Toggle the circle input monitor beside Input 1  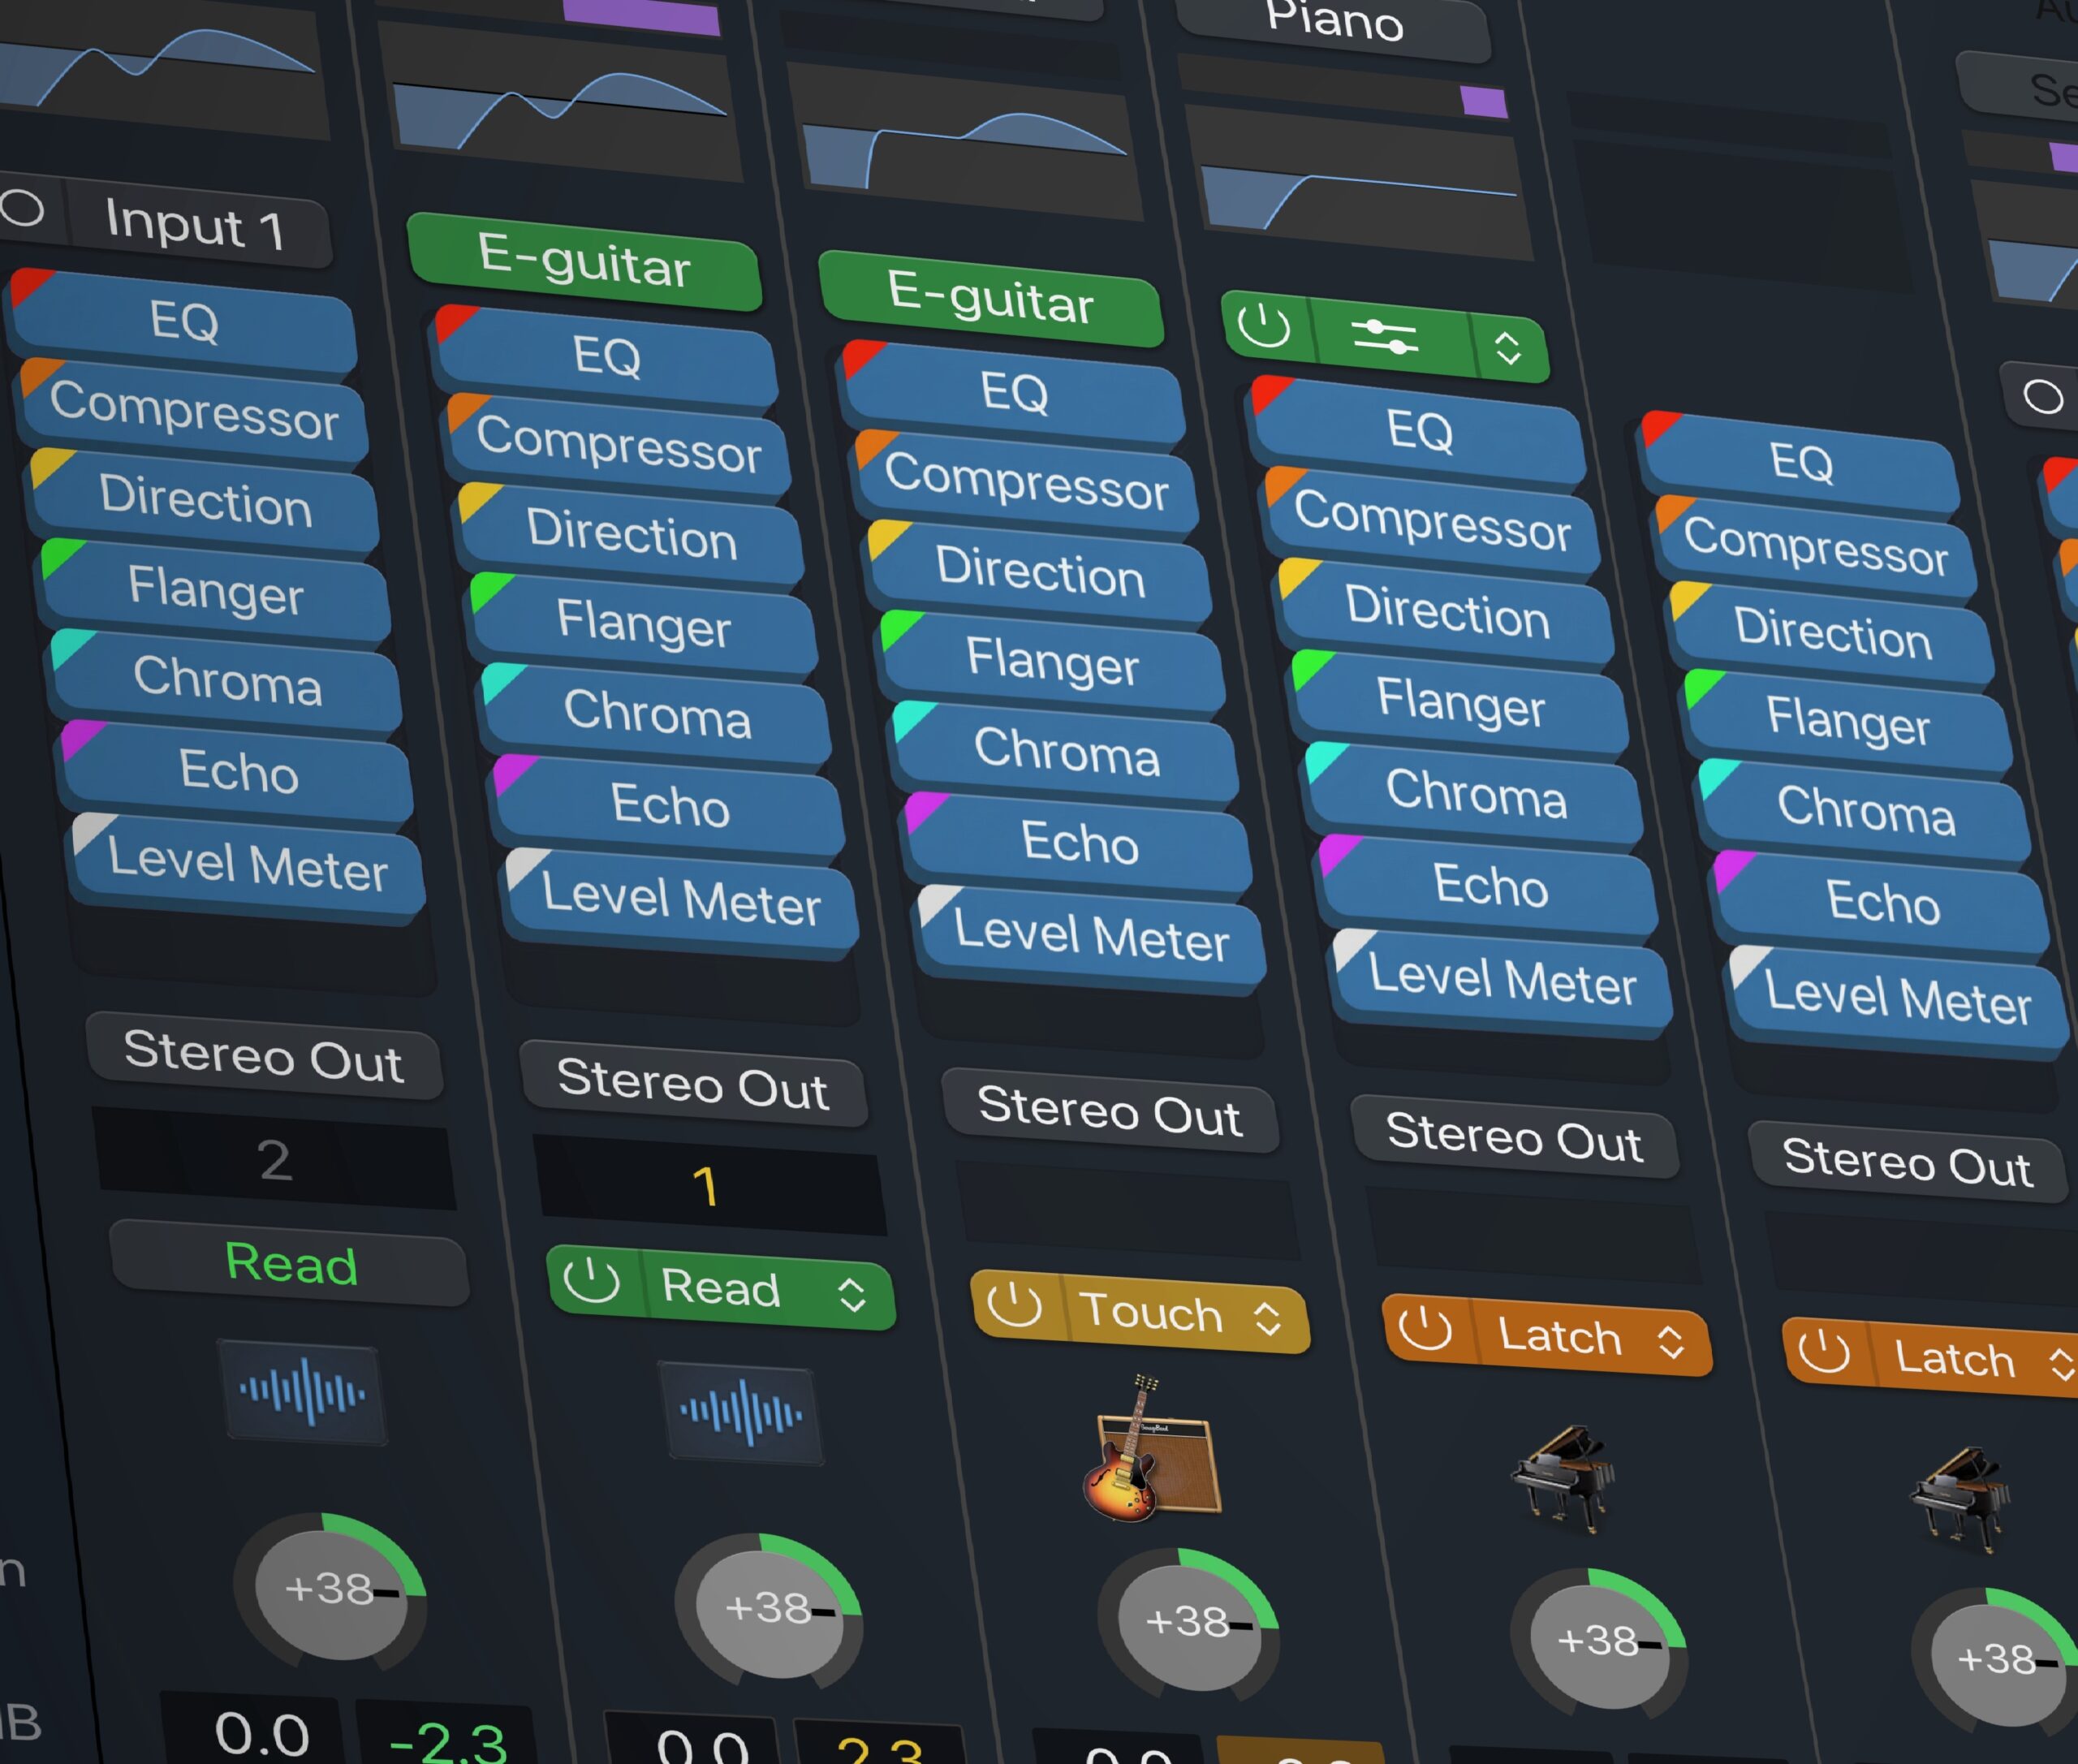[22, 208]
